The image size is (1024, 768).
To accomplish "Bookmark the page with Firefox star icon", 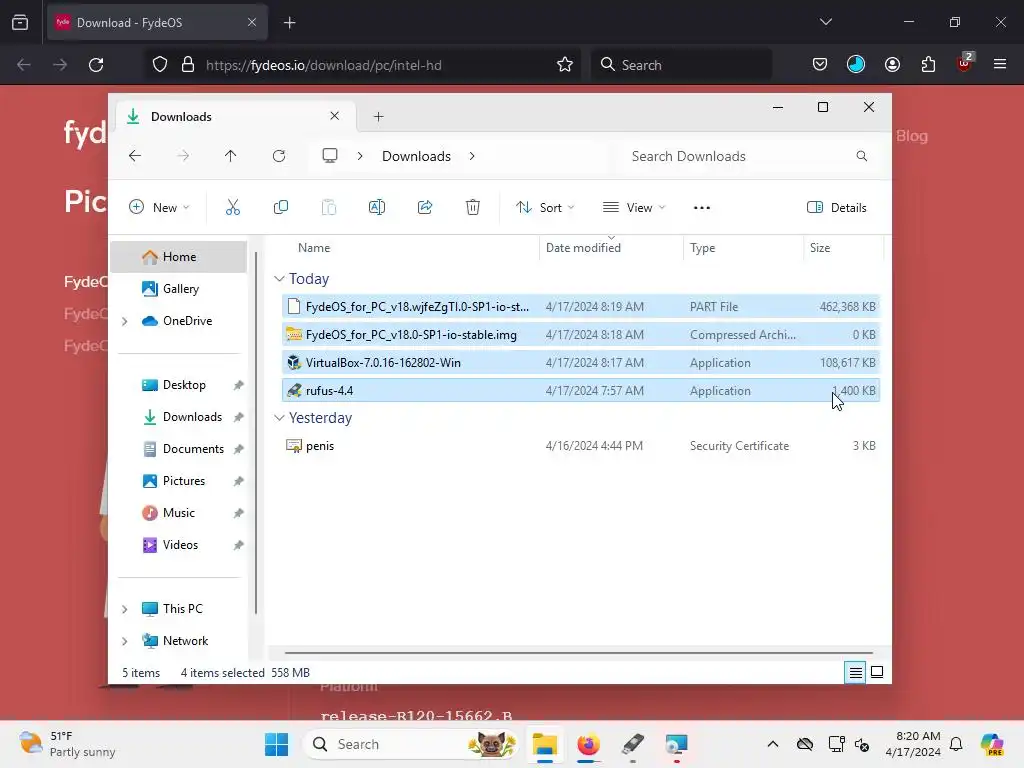I will [565, 65].
